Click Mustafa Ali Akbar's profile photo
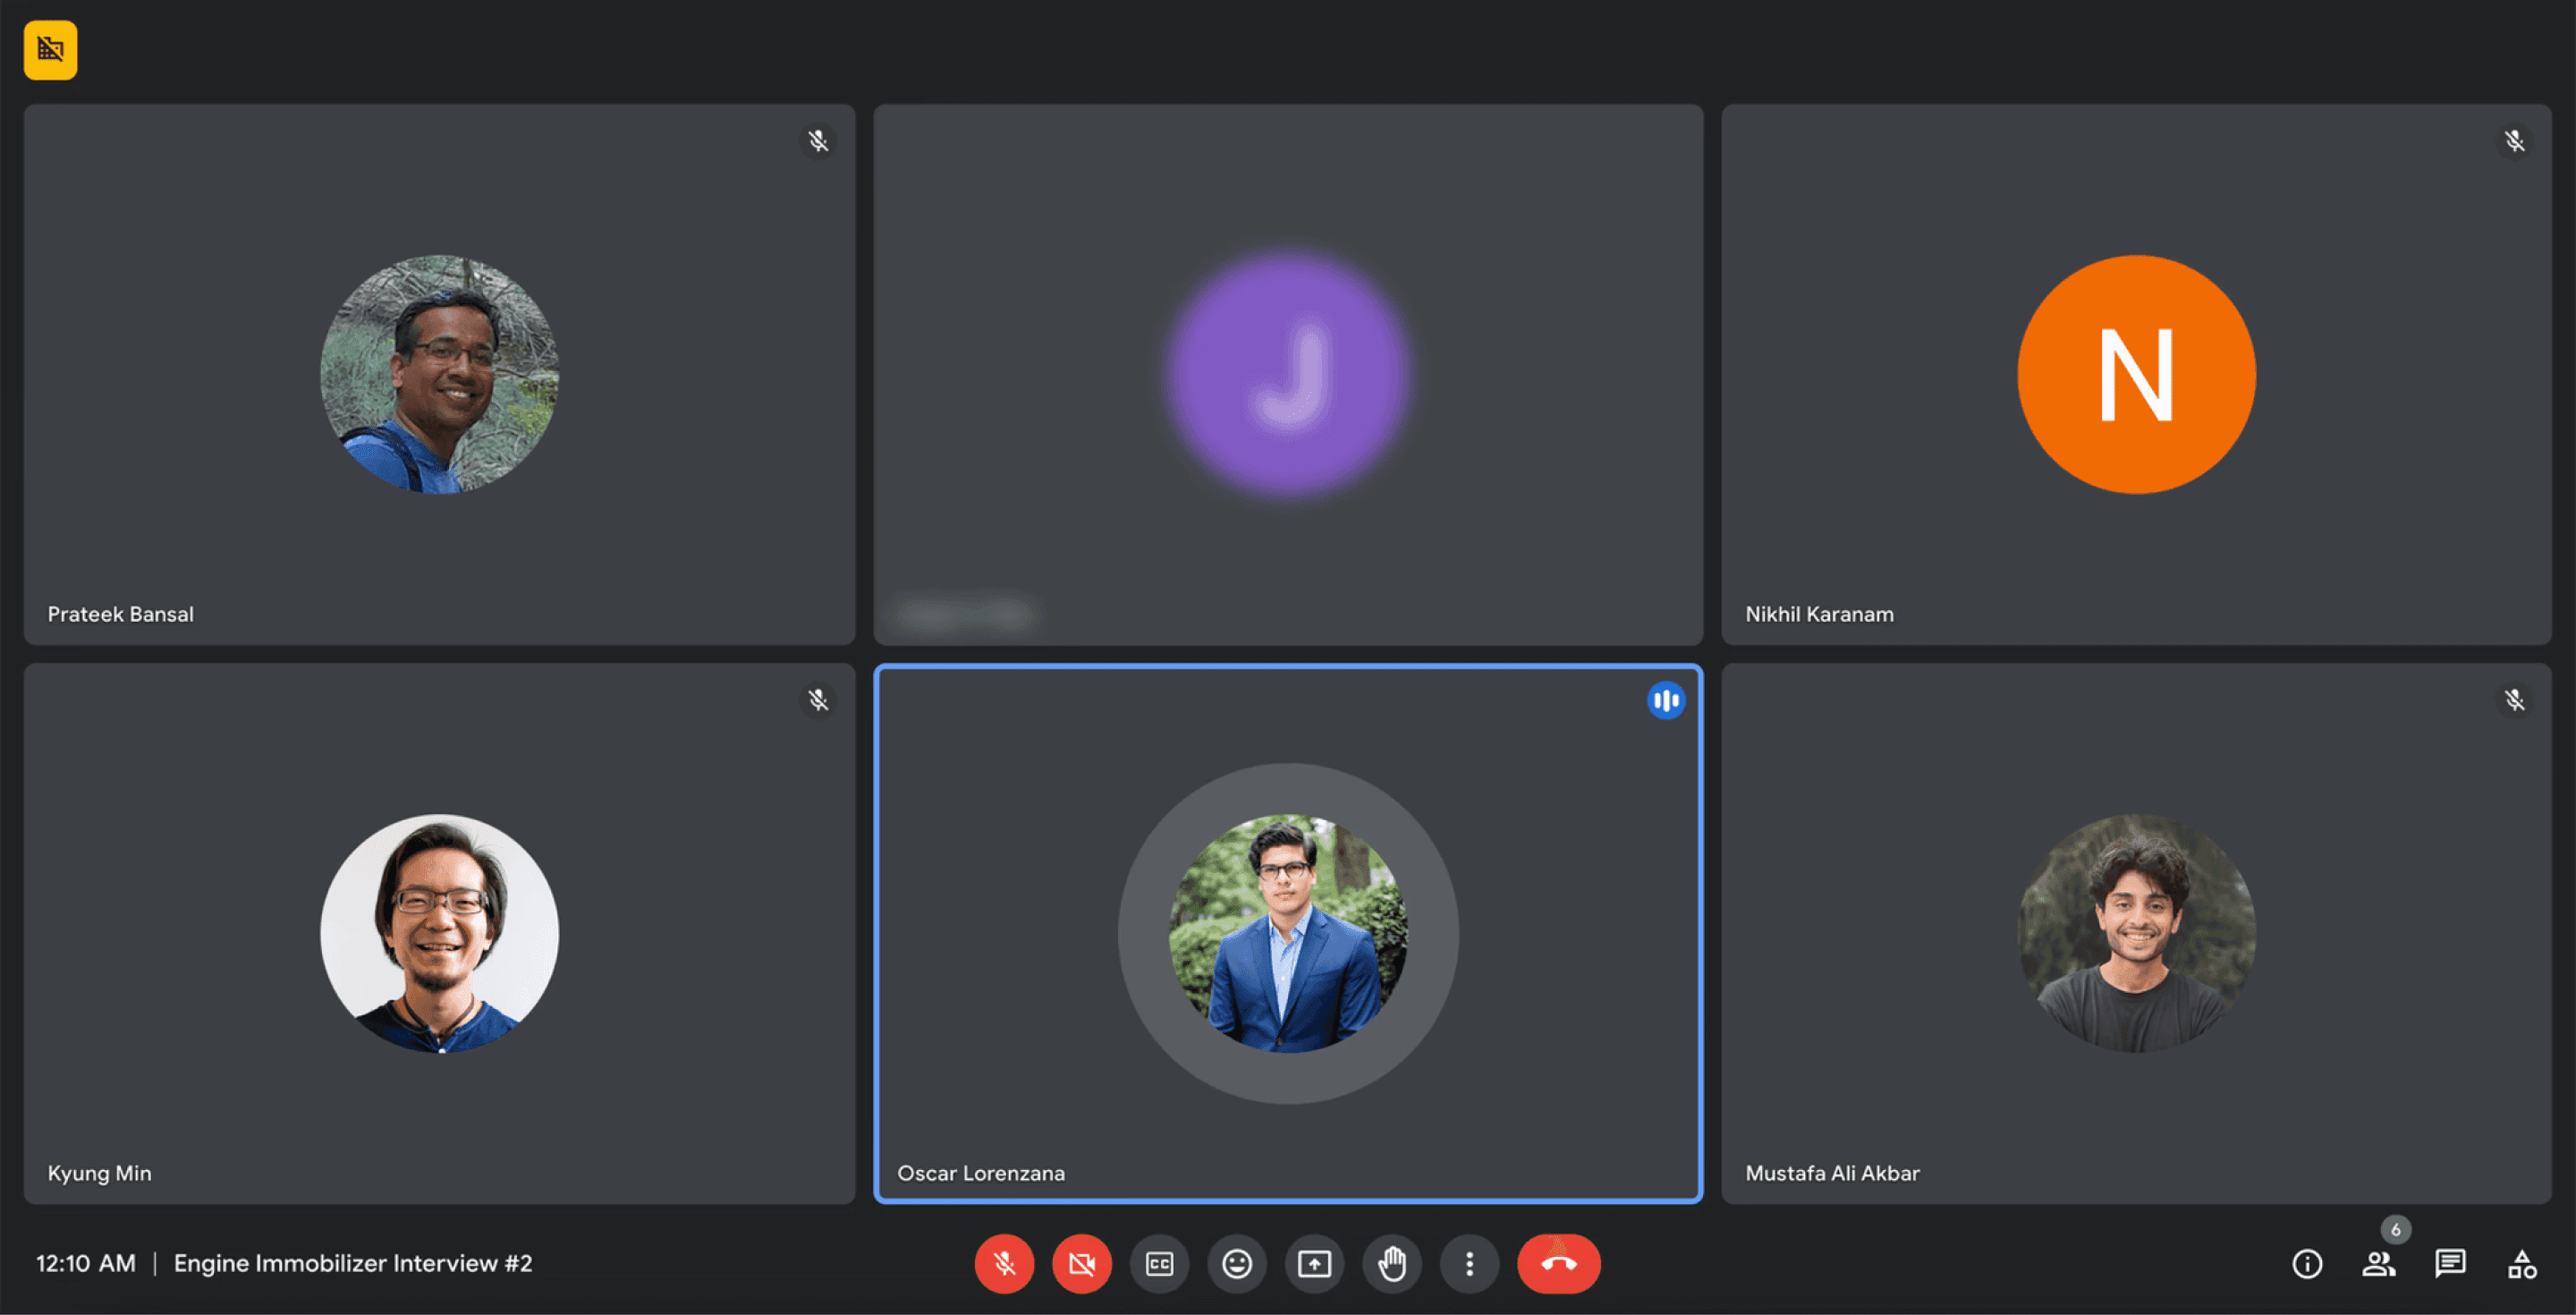The width and height of the screenshot is (2576, 1315). (2136, 932)
